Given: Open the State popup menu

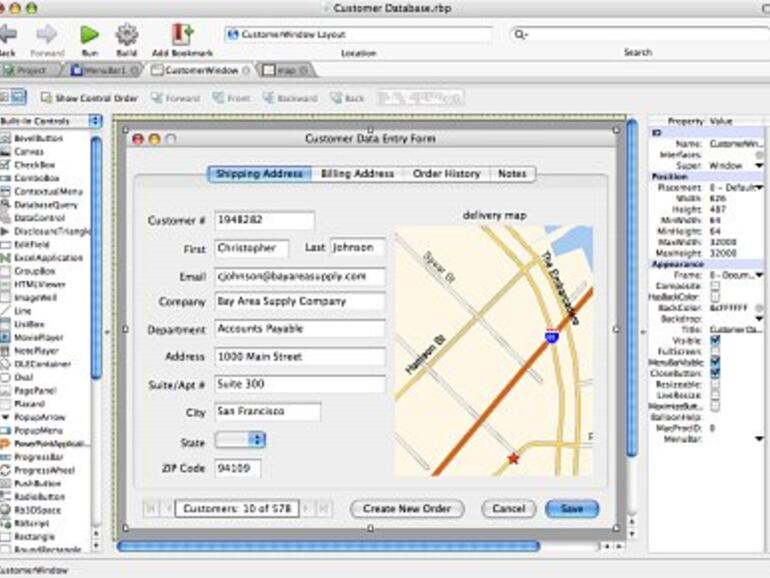Looking at the screenshot, I should point(241,440).
